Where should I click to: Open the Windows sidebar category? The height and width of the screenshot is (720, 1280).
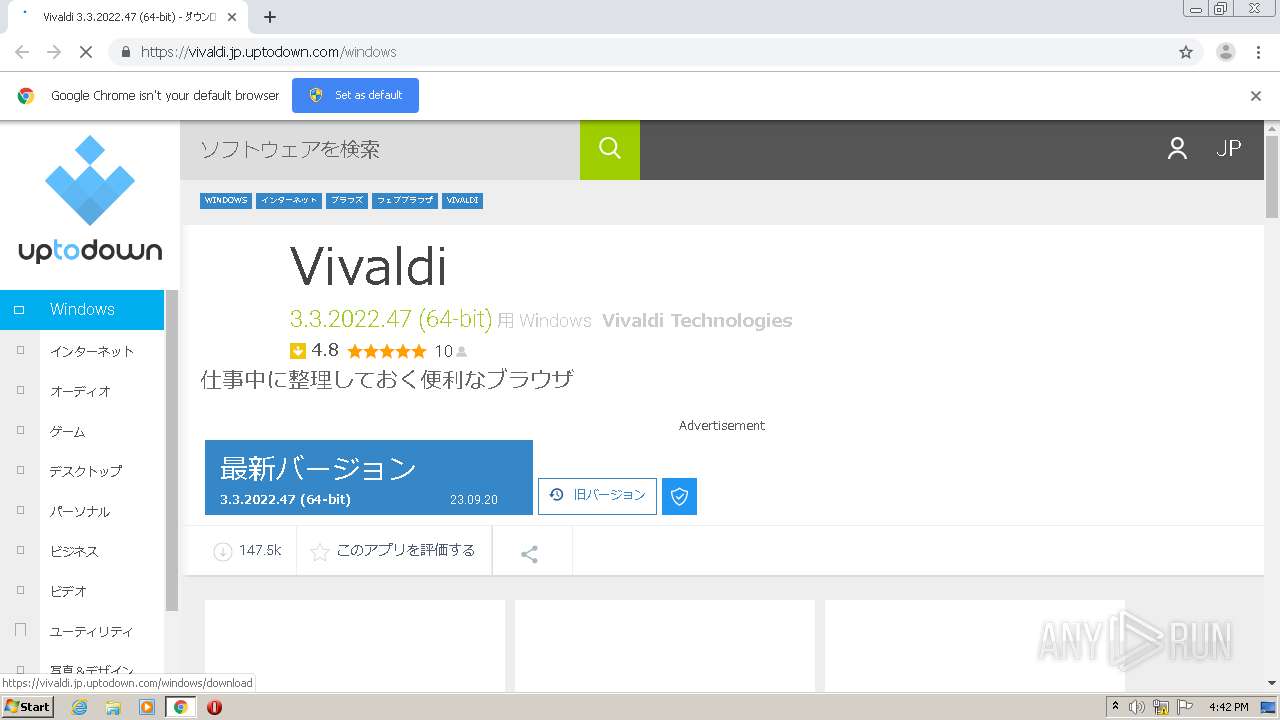pyautogui.click(x=82, y=309)
